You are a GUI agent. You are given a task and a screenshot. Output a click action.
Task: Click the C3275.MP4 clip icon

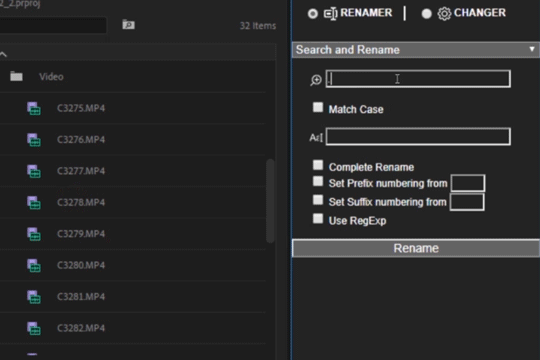click(34, 108)
